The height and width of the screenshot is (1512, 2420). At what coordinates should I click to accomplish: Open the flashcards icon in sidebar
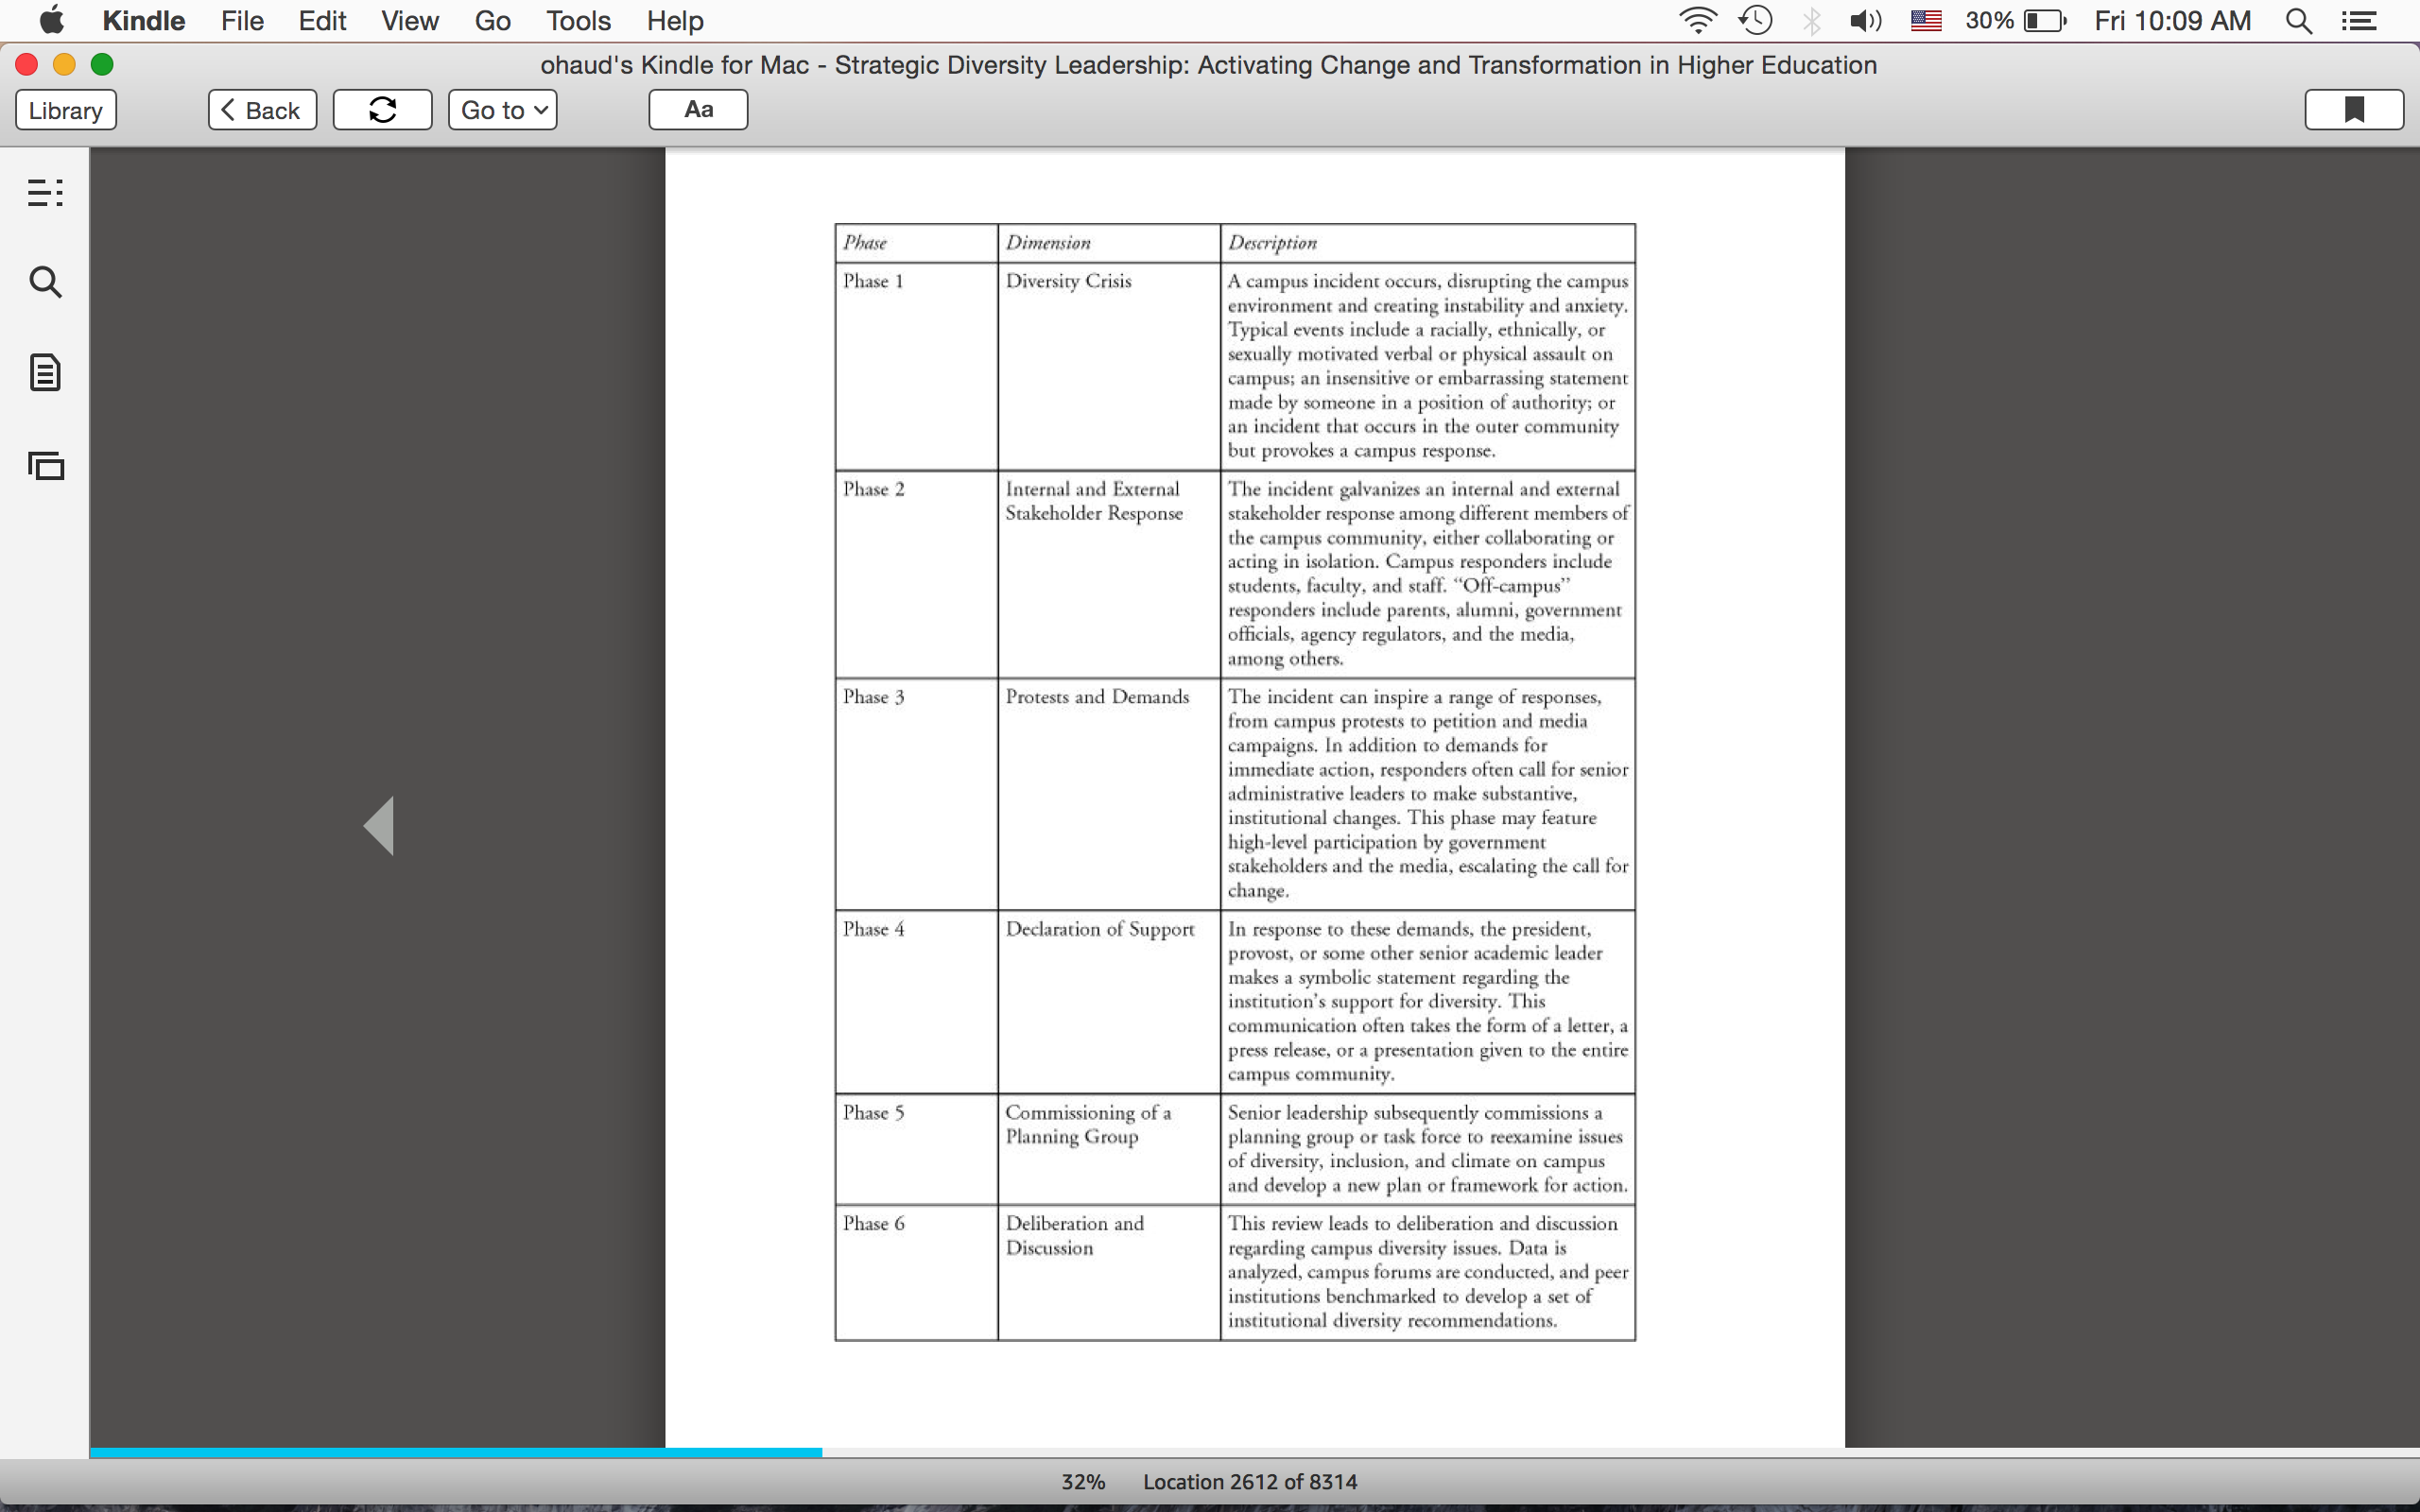click(x=45, y=465)
